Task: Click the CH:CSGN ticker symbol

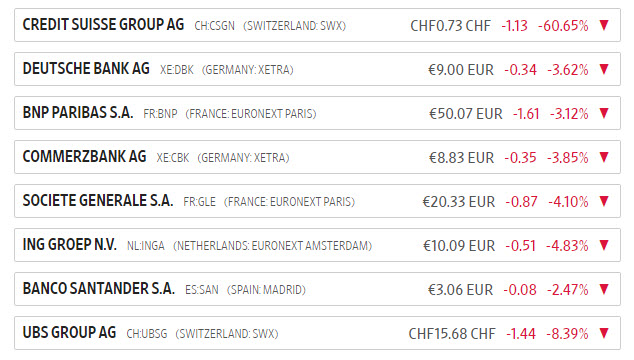Action: tap(214, 26)
